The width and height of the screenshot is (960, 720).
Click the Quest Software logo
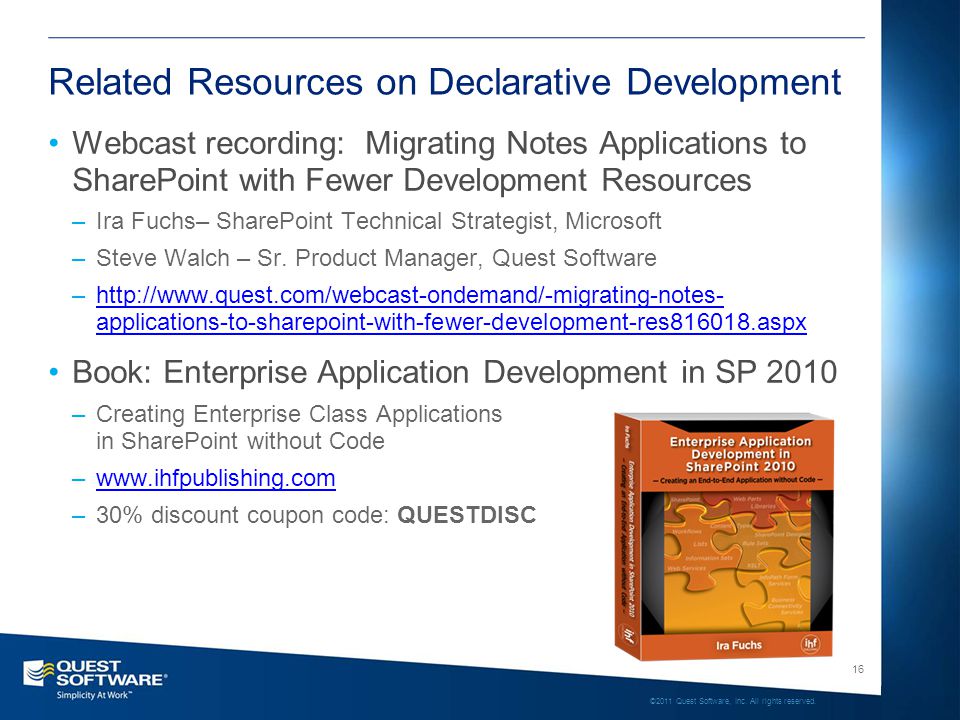(x=94, y=680)
